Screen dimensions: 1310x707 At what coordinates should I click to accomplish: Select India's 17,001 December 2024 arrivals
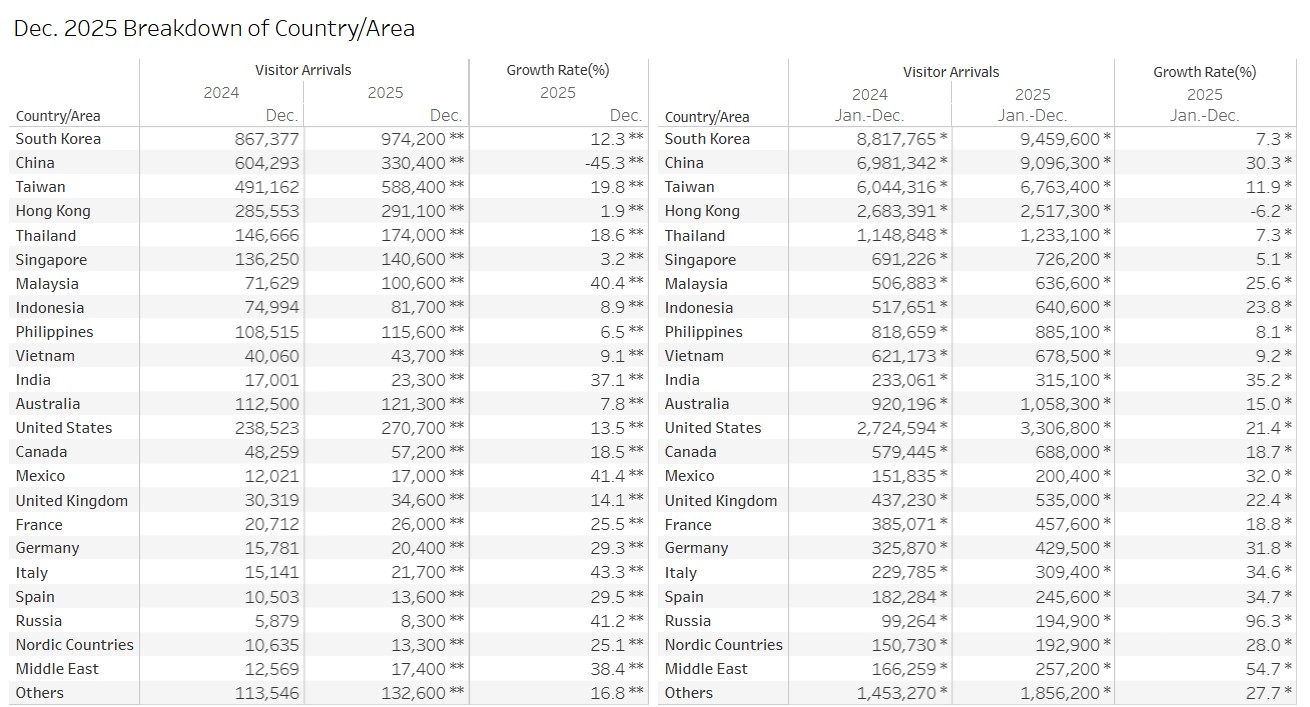[271, 380]
